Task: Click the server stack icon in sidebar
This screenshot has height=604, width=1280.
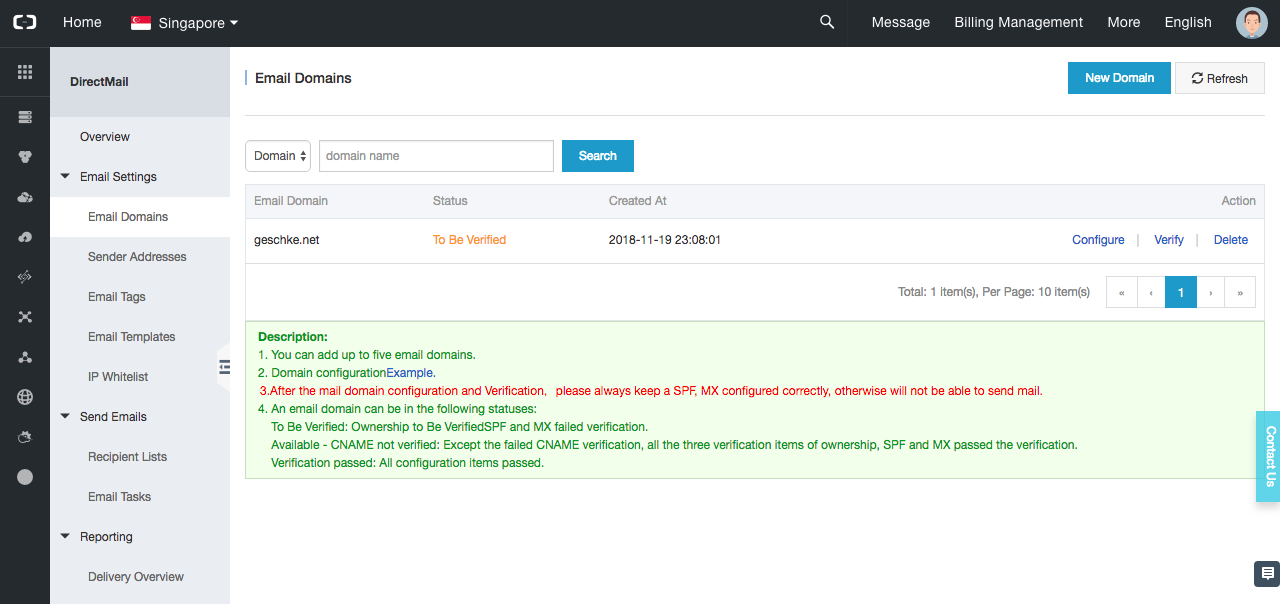Action: point(25,117)
